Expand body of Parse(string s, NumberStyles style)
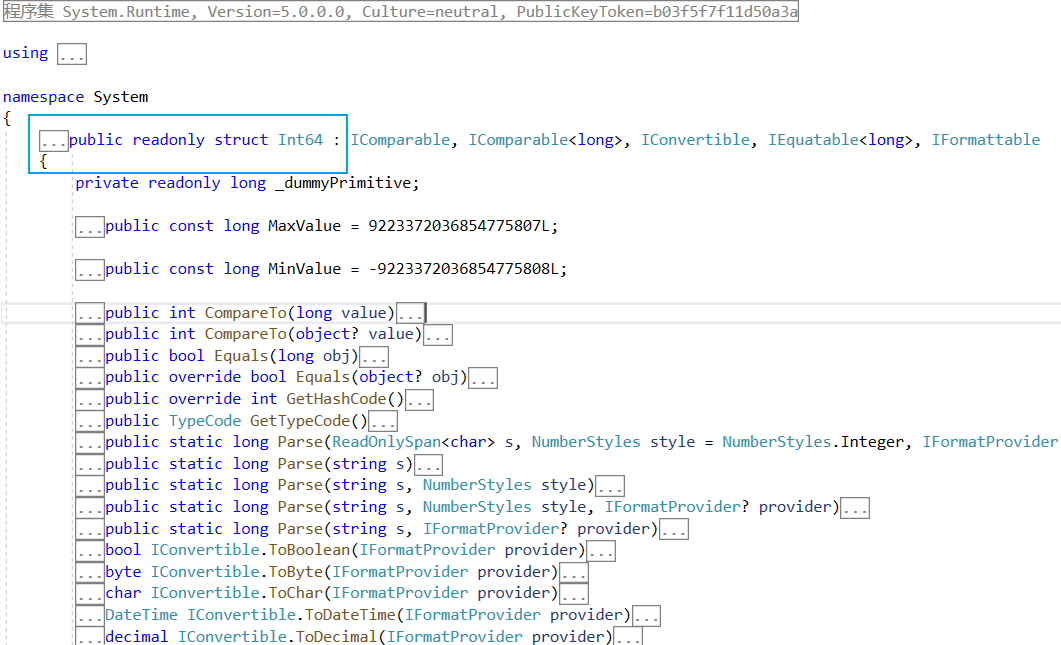 pyautogui.click(x=610, y=486)
